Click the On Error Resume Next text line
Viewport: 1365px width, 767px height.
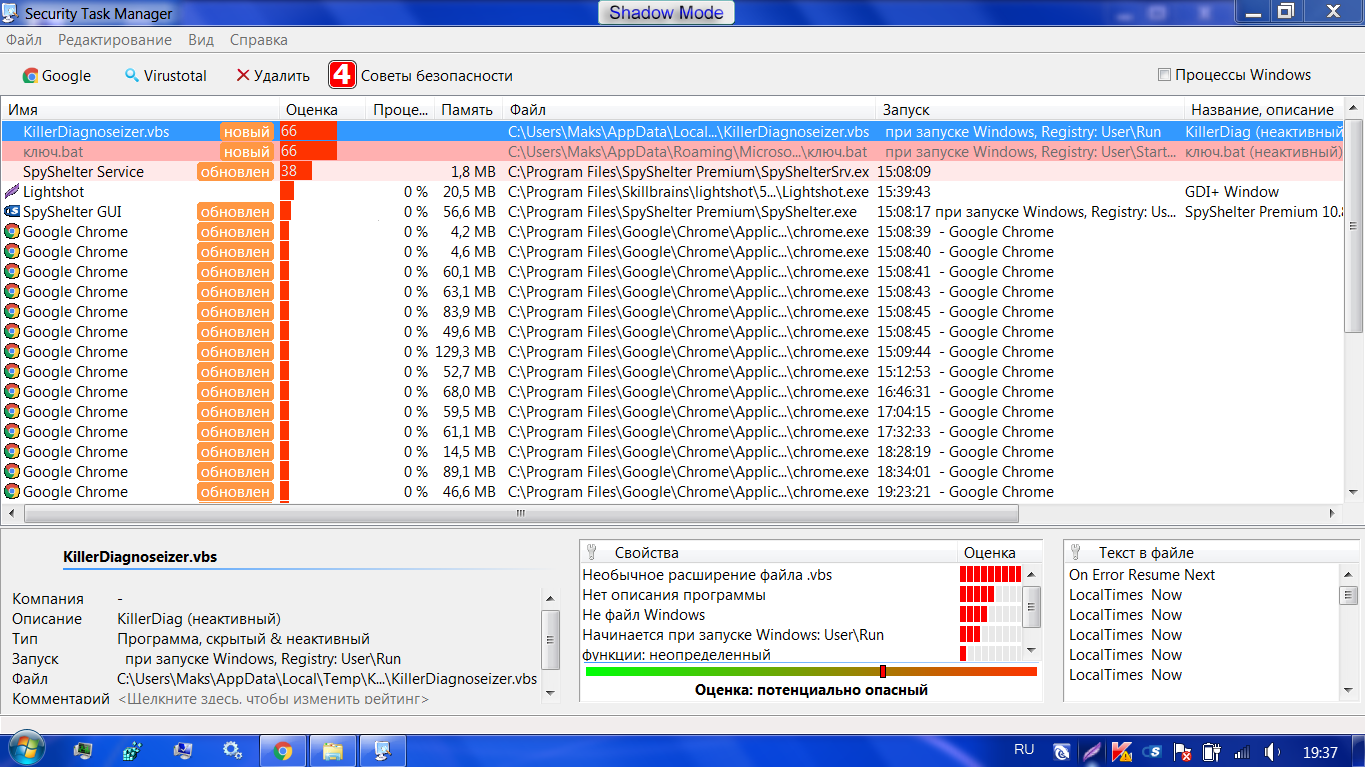(1142, 575)
